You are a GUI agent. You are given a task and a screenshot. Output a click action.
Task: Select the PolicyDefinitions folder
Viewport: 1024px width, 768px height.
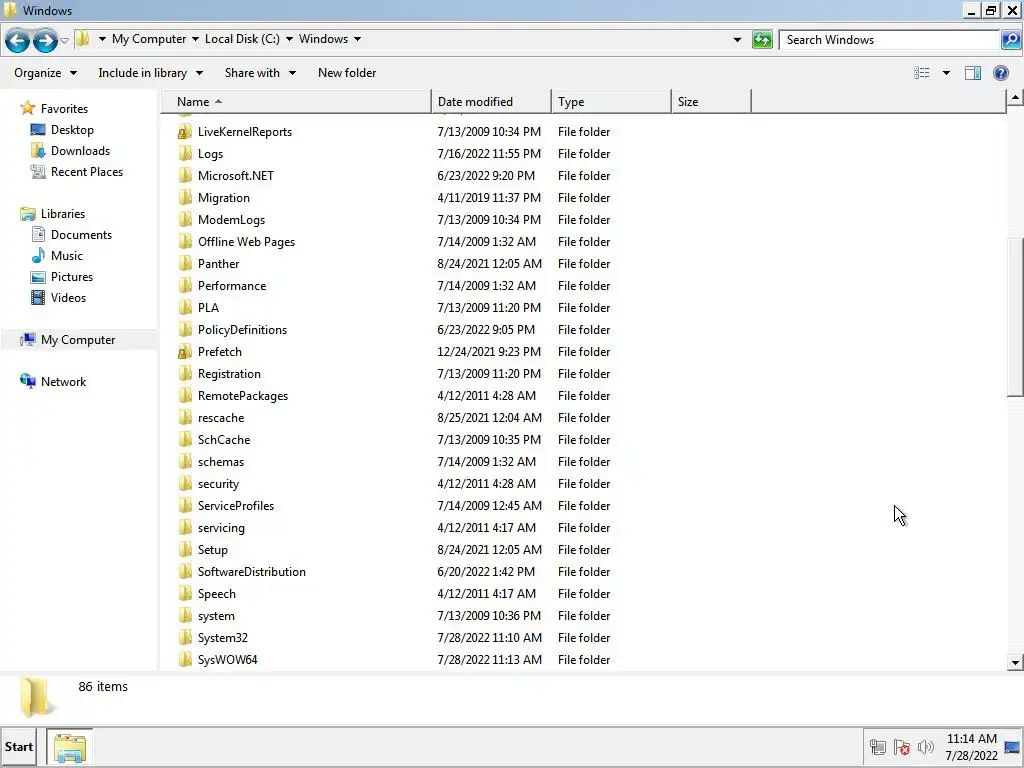click(242, 330)
